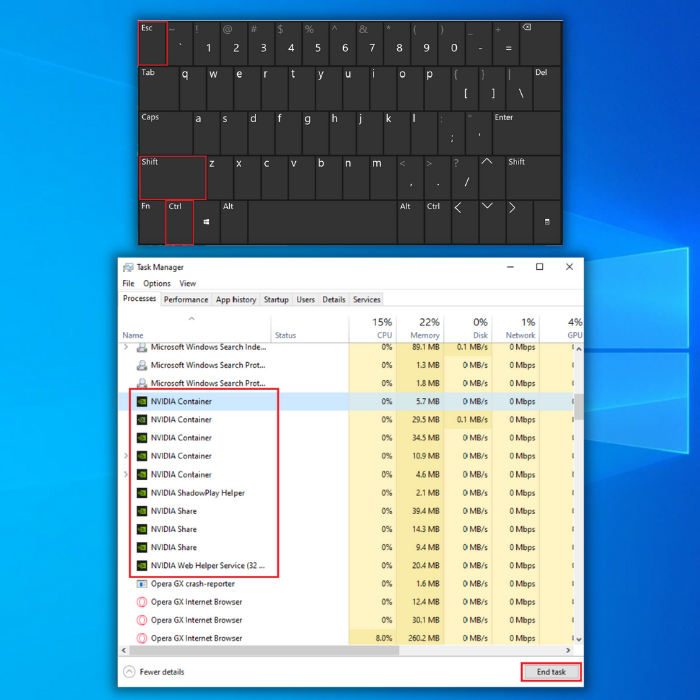Click the horizontal scrollbar left arrow
Viewport: 700px width, 700px height.
click(x=124, y=650)
